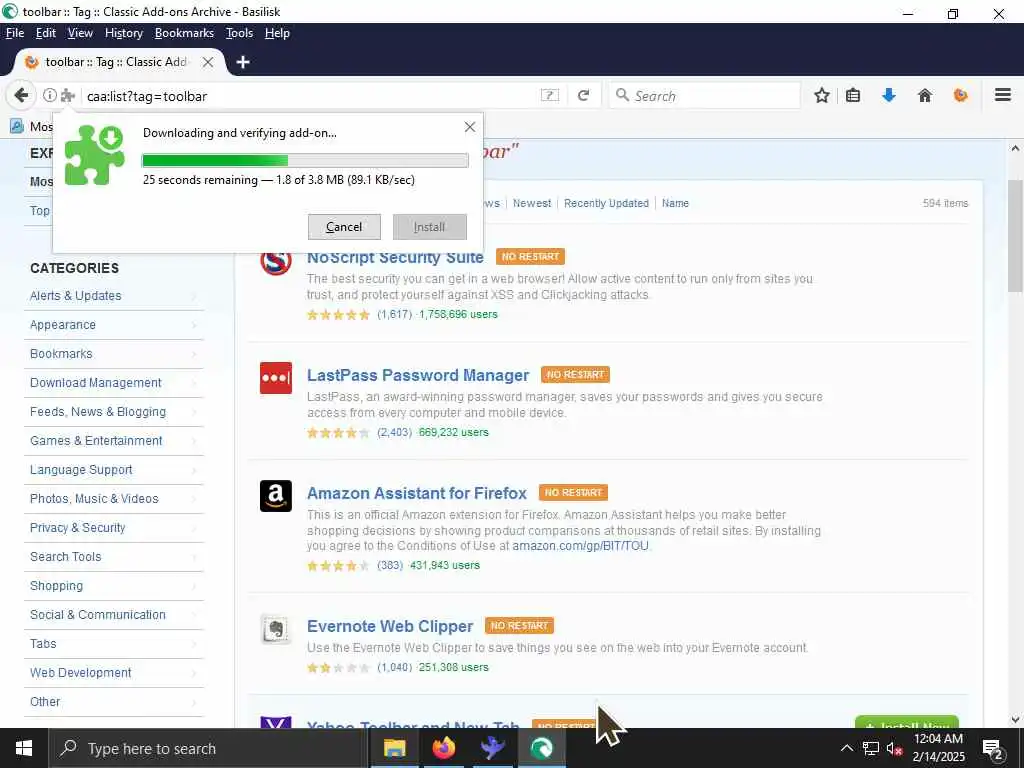Click the LastPass add-on icon
This screenshot has width=1024, height=768.
point(276,378)
